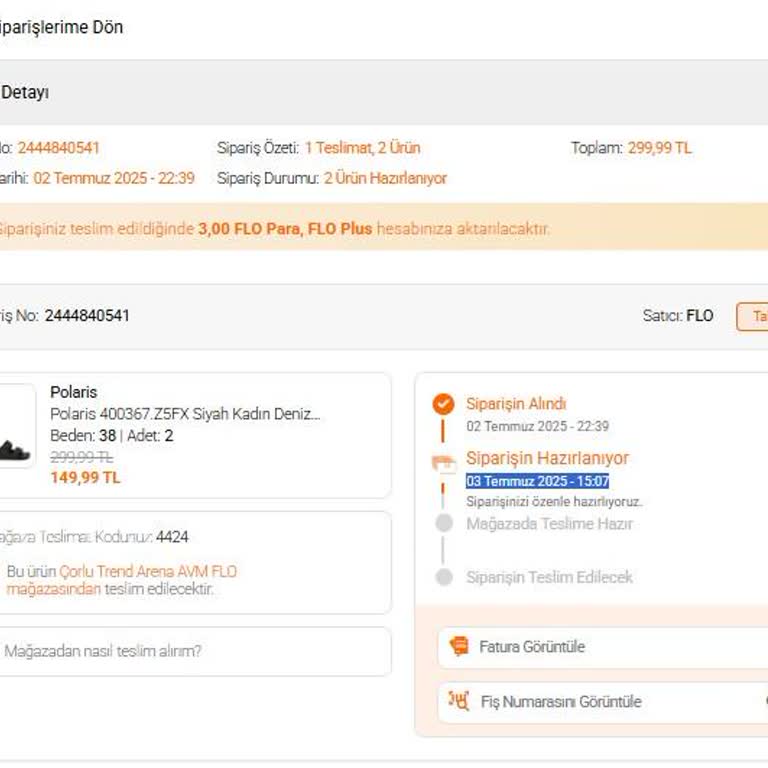
Task: Click the orange checkmark icon for Siparişin Alındı
Action: tap(443, 404)
